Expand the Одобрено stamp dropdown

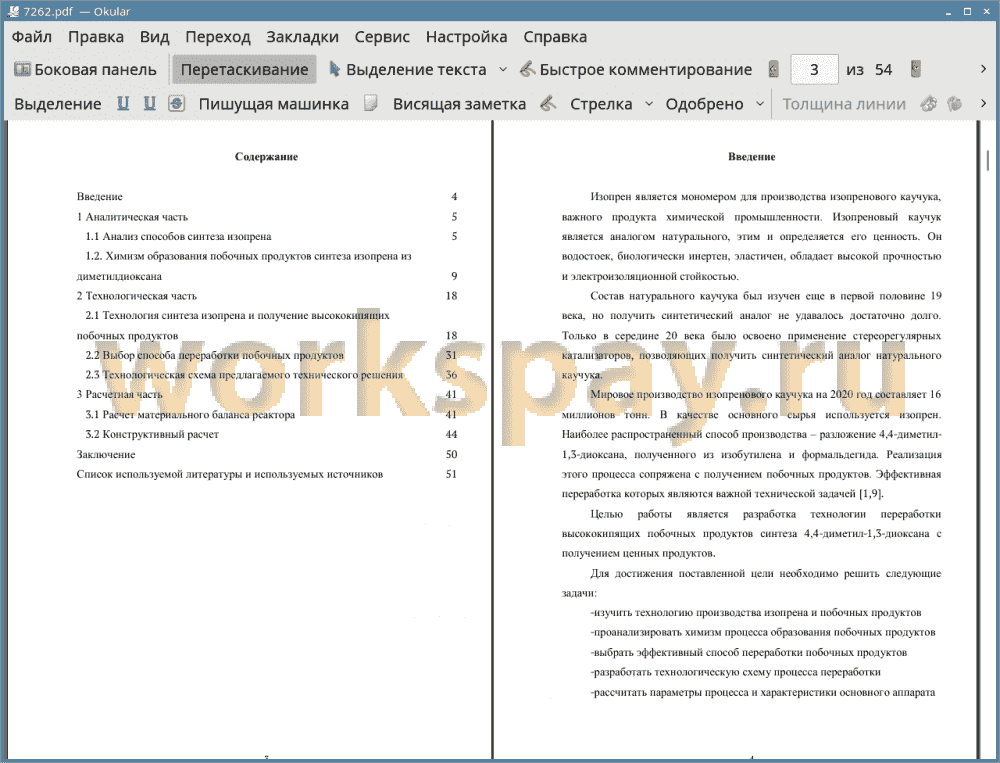[760, 104]
